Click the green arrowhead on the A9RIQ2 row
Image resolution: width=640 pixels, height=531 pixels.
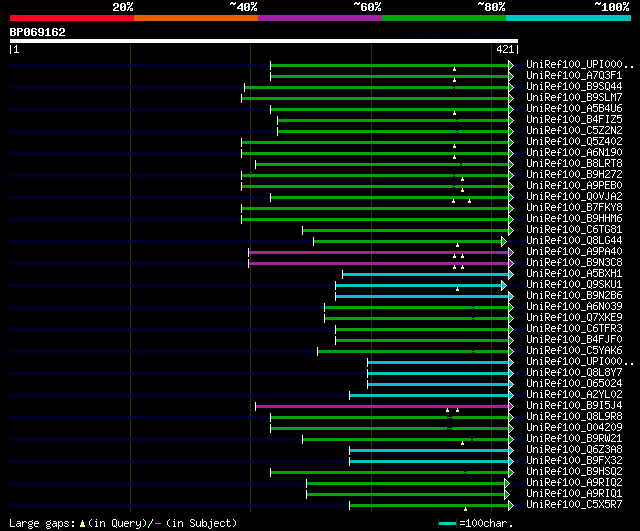(x=507, y=484)
